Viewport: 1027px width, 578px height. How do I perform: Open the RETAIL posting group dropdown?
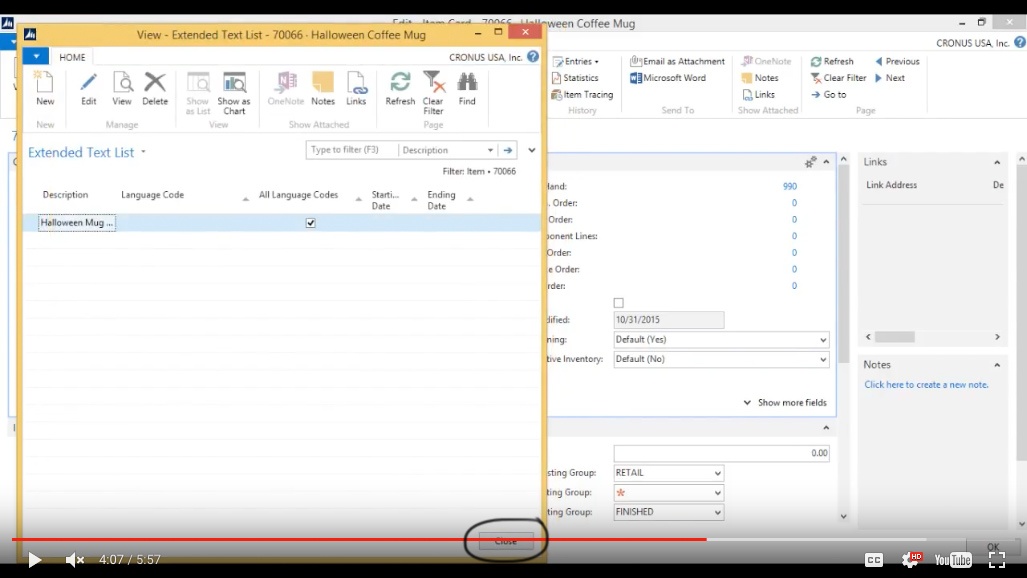[717, 473]
